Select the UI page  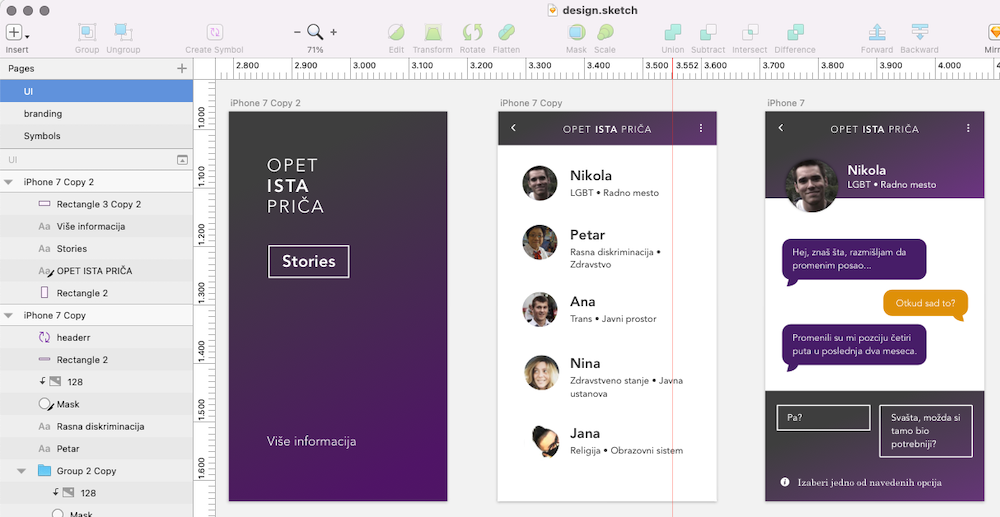[96, 91]
